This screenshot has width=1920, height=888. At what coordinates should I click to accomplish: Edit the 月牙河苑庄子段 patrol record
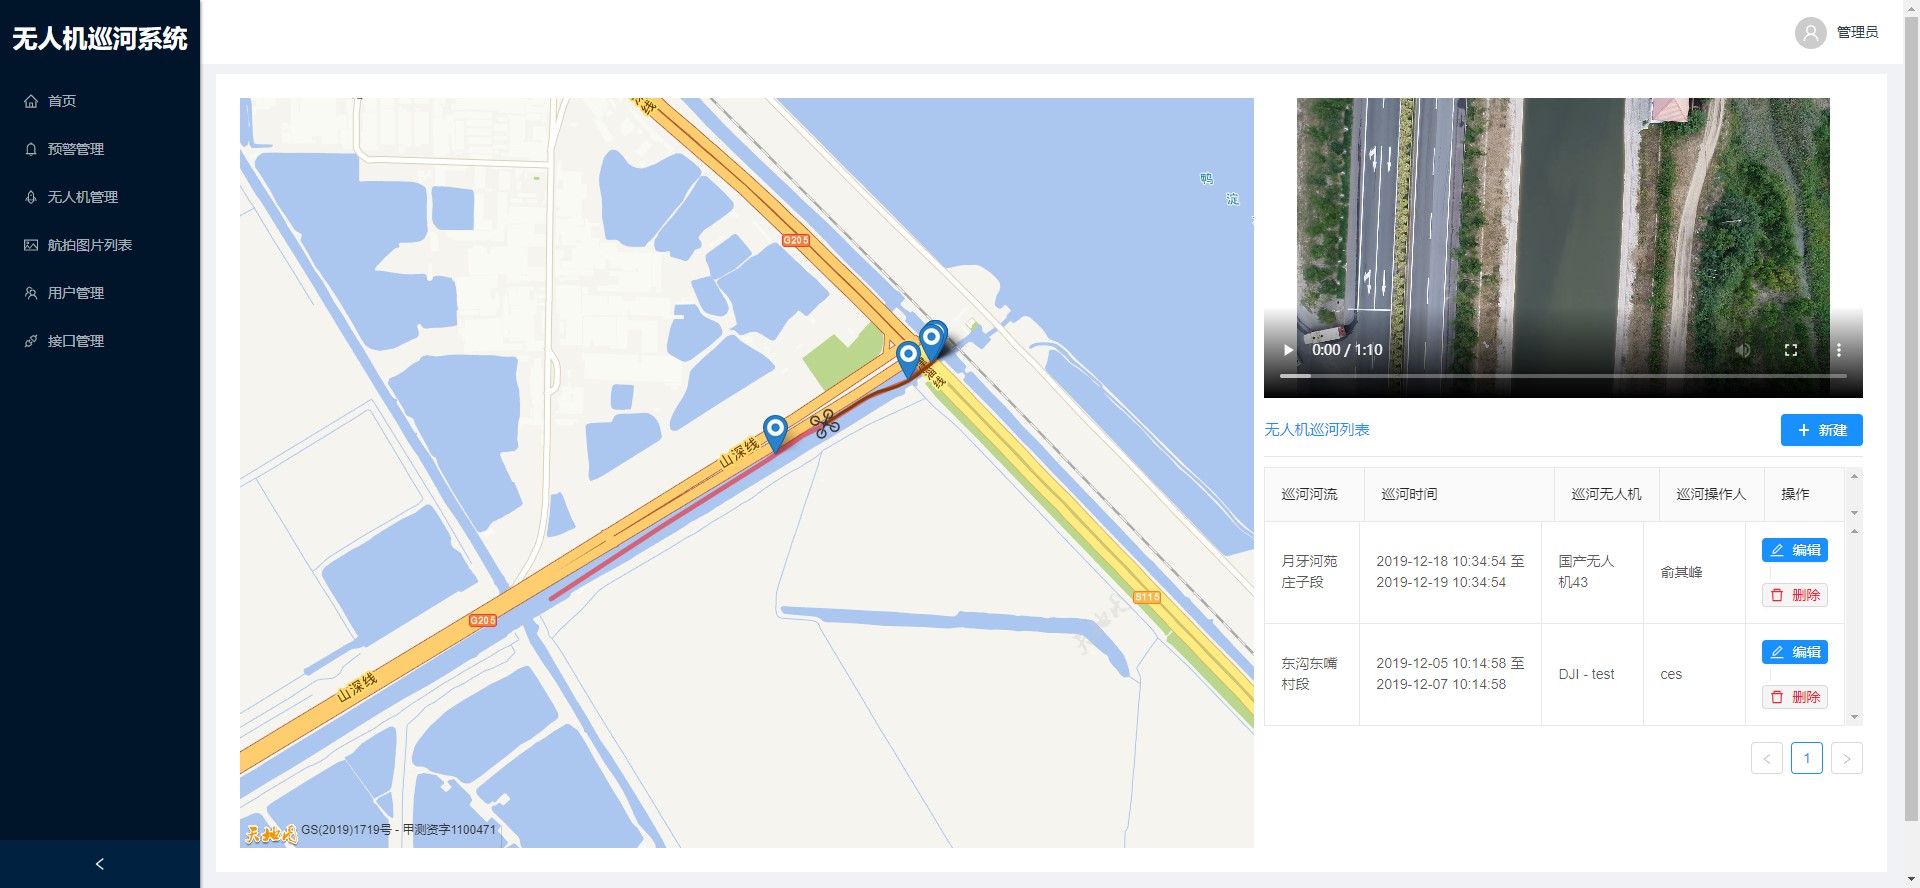[1795, 550]
